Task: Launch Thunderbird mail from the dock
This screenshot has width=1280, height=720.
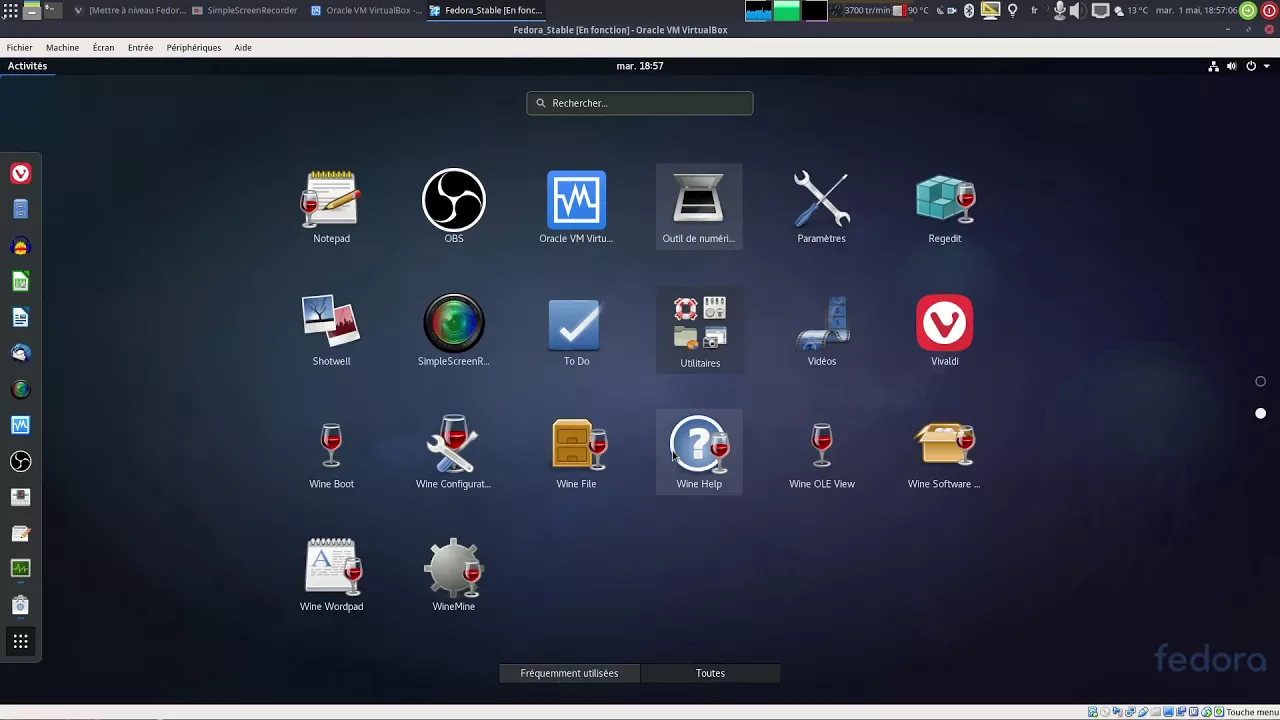Action: point(20,353)
